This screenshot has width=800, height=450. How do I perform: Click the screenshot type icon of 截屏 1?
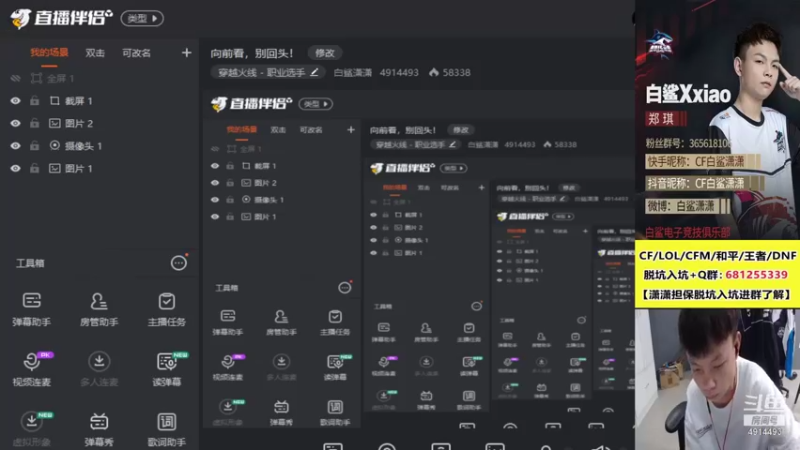pos(55,101)
